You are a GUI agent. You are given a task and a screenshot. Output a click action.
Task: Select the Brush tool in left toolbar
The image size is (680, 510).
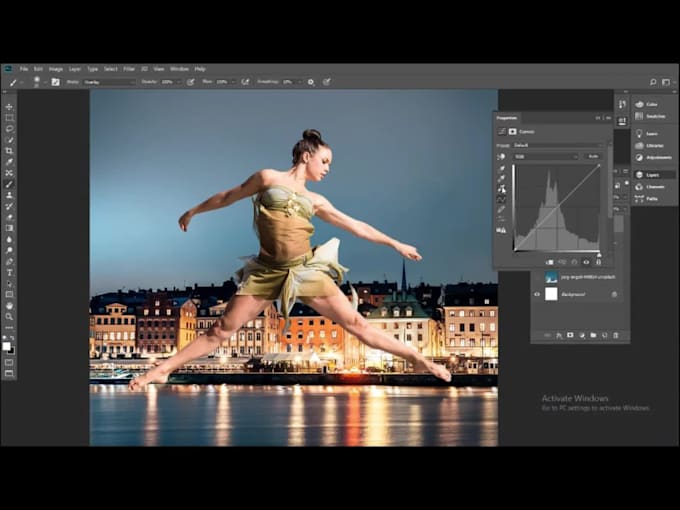pyautogui.click(x=9, y=184)
